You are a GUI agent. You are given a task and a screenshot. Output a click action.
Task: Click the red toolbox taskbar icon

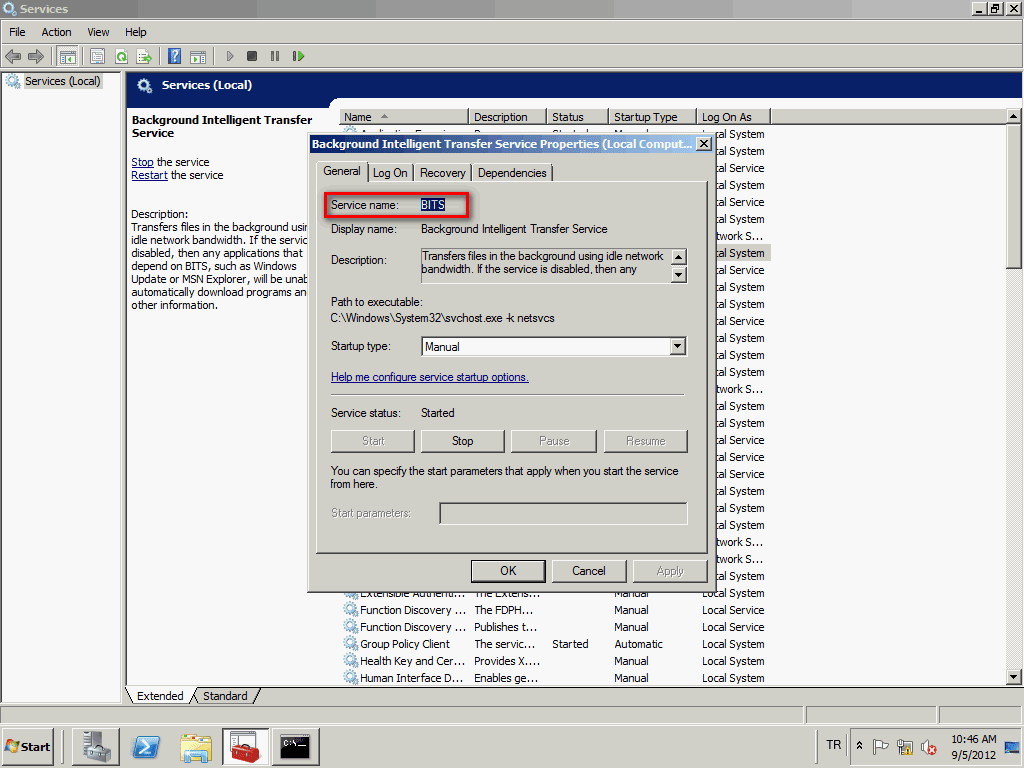(x=246, y=746)
